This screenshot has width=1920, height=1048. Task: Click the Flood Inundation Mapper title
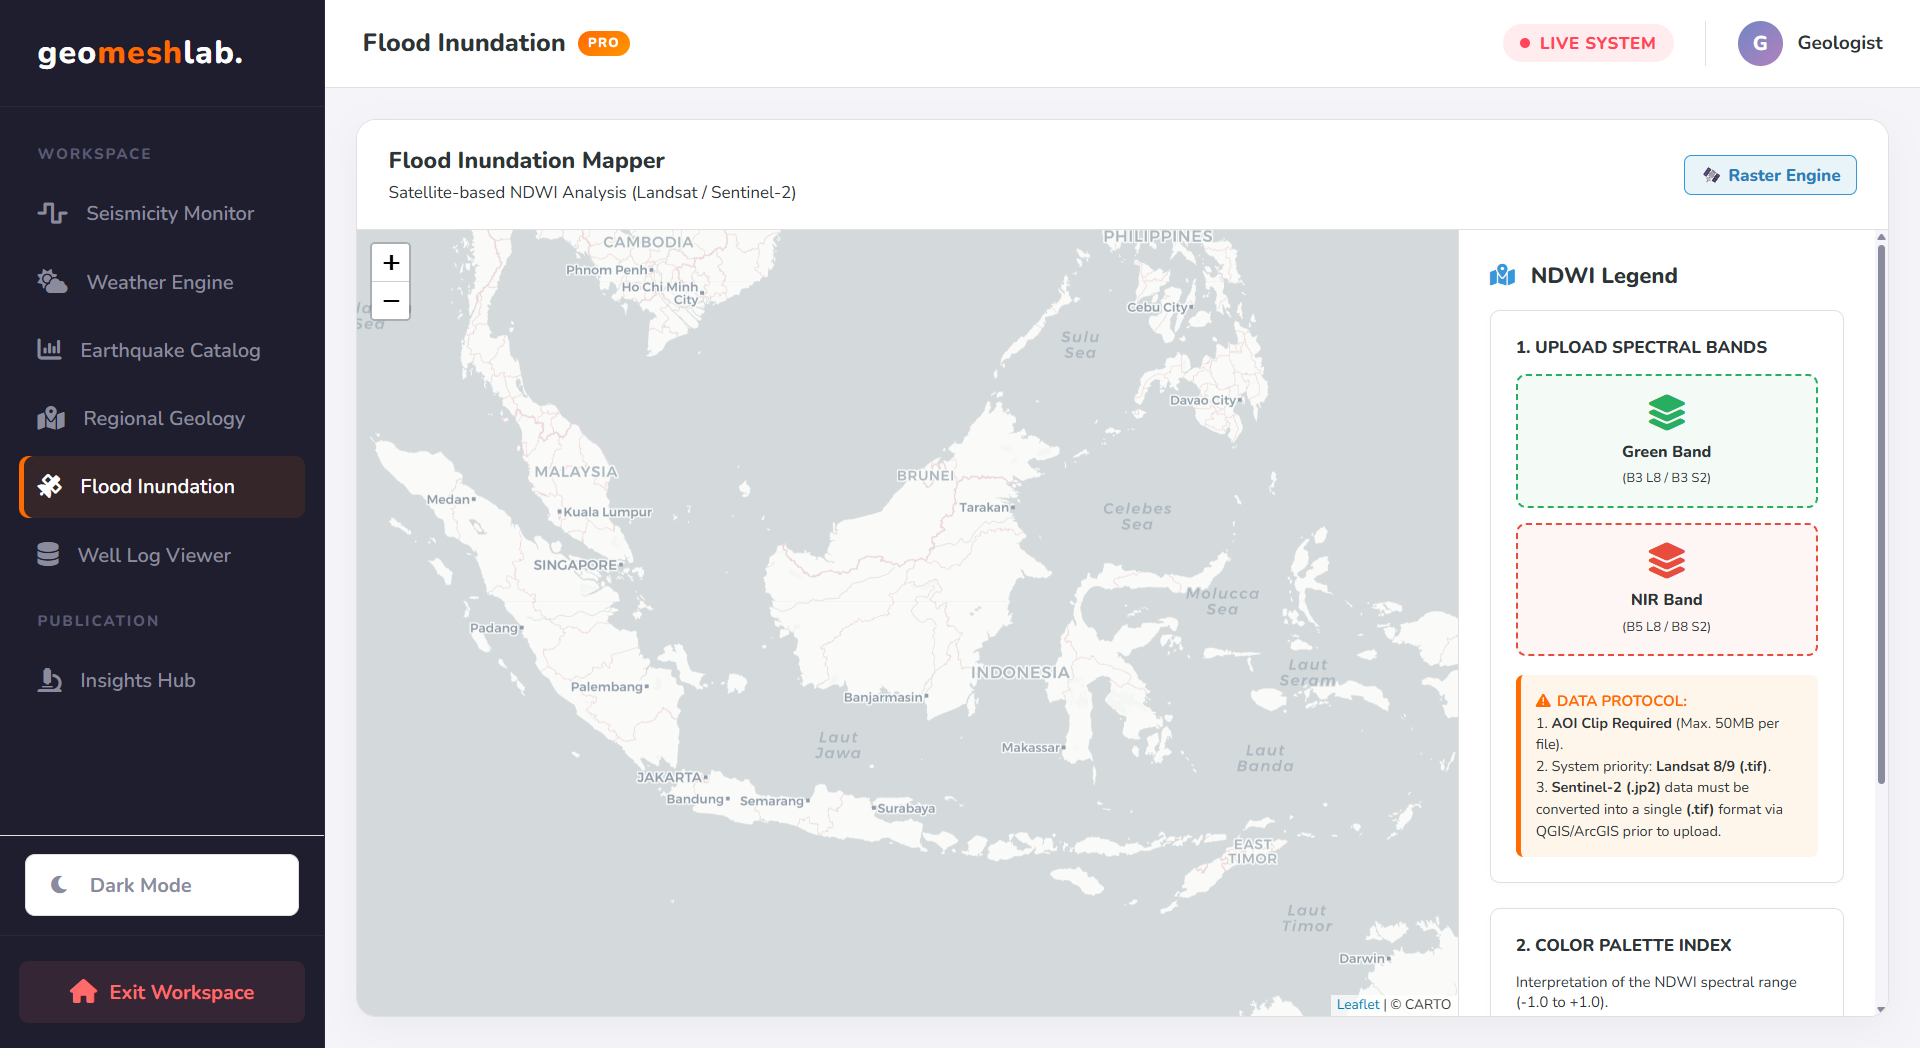(526, 160)
